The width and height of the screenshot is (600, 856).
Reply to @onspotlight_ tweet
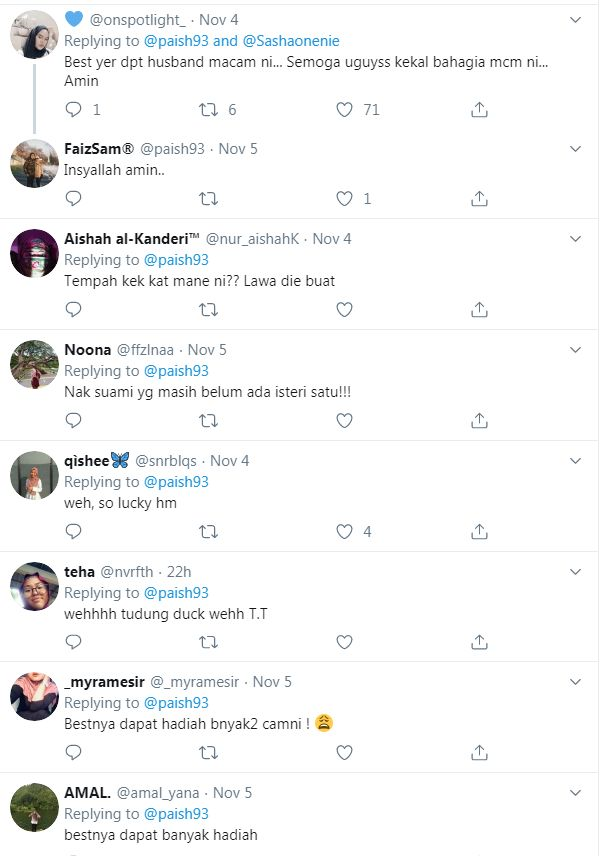pyautogui.click(x=73, y=110)
